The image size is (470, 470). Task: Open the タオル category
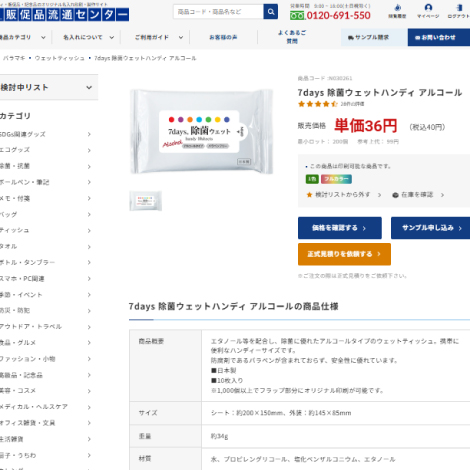[x=46, y=246]
